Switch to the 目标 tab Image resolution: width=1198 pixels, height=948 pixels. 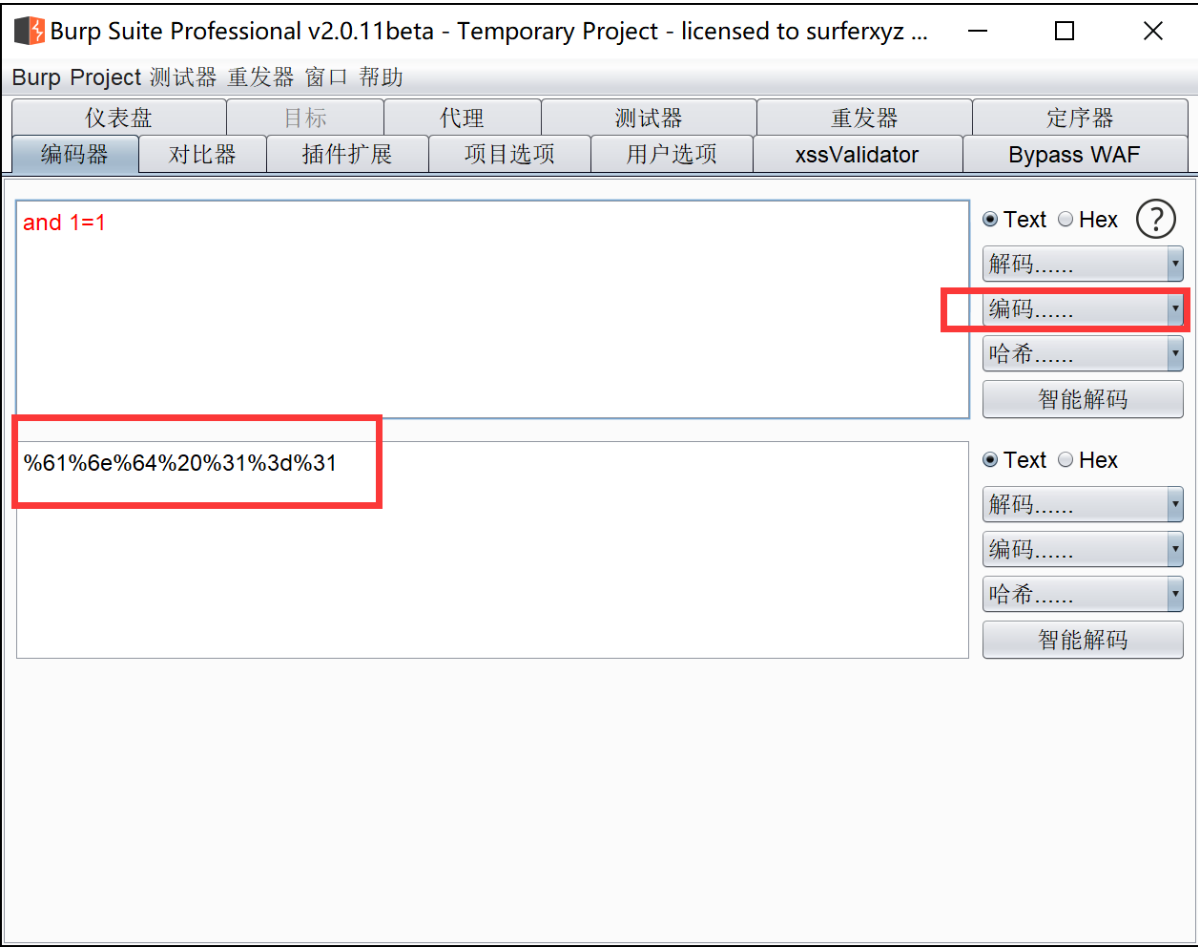point(306,118)
